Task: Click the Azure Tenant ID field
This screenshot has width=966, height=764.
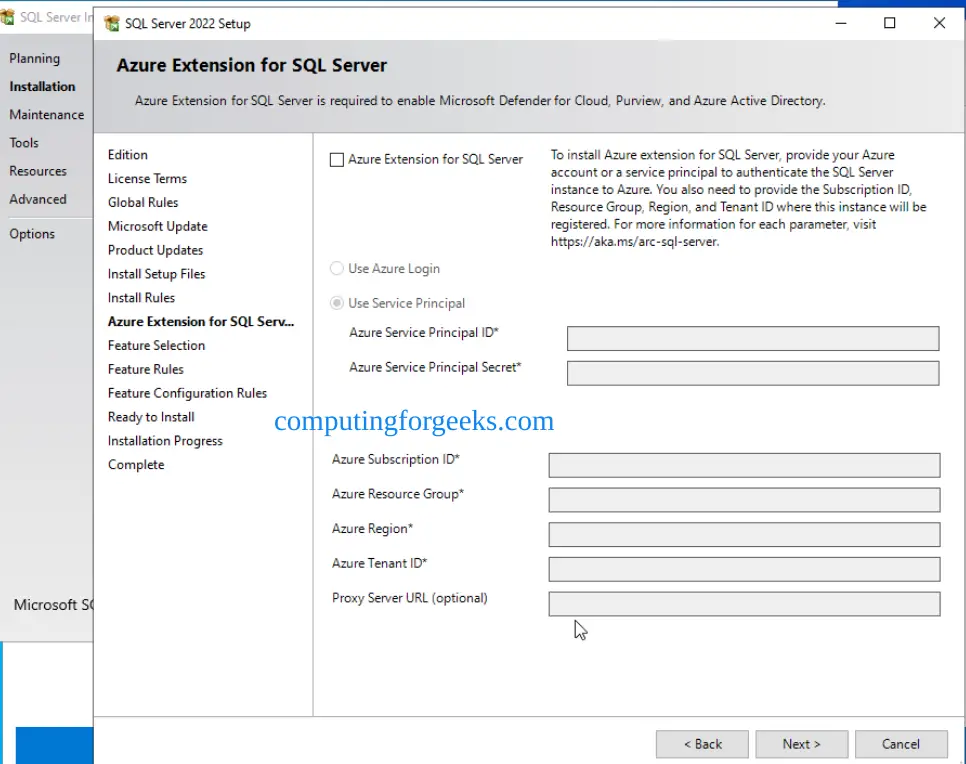Action: coord(744,569)
